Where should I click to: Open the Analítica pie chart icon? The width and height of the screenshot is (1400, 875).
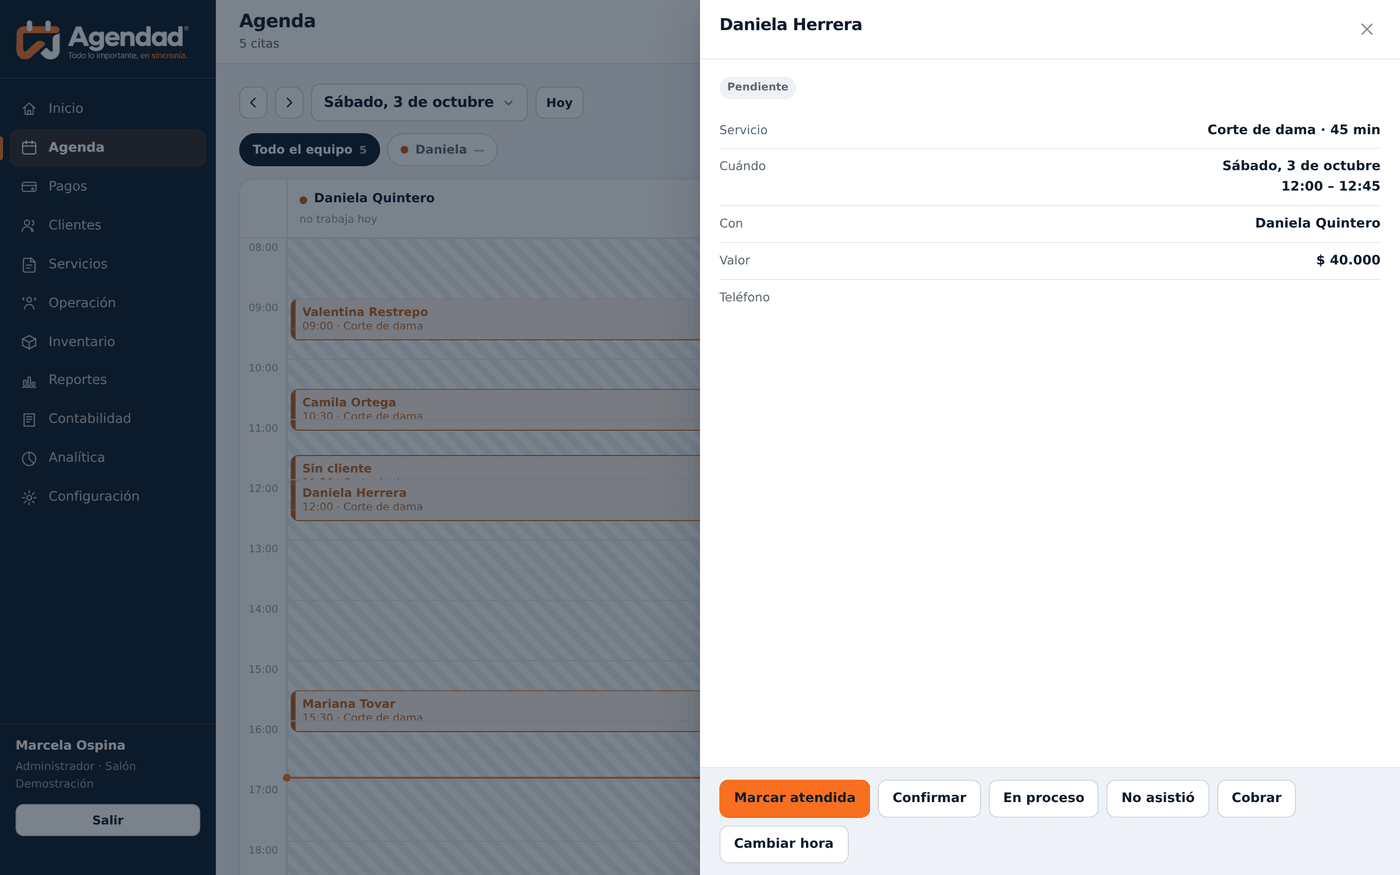pos(29,458)
